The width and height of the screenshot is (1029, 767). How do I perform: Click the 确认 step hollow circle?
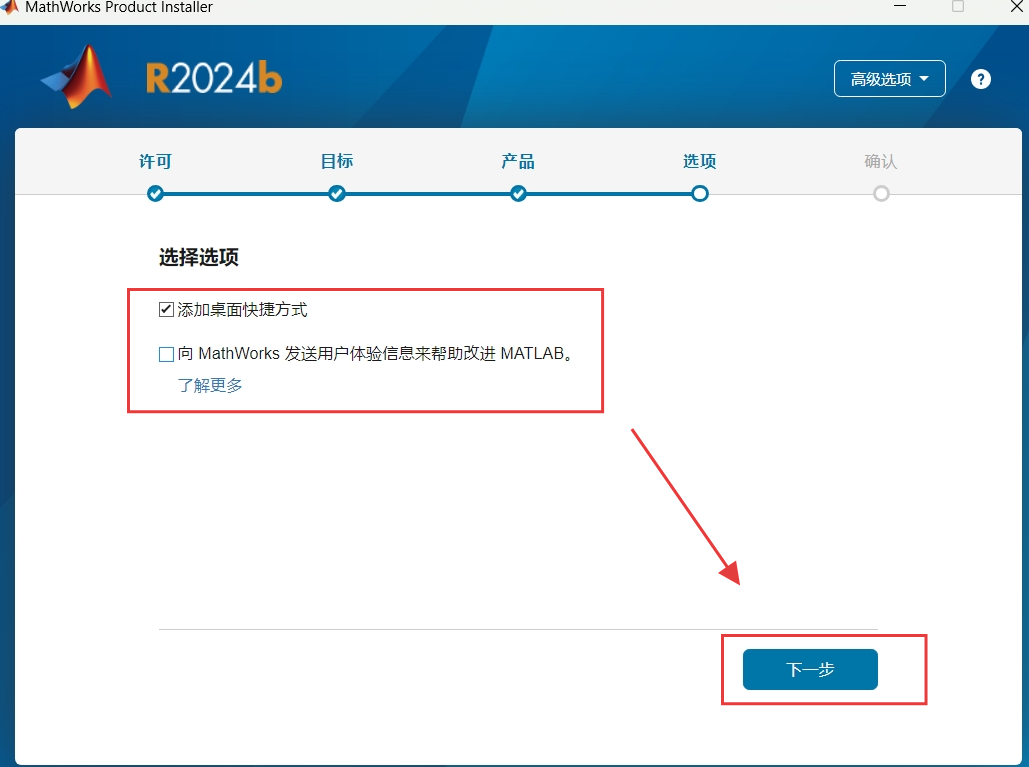pyautogui.click(x=881, y=193)
